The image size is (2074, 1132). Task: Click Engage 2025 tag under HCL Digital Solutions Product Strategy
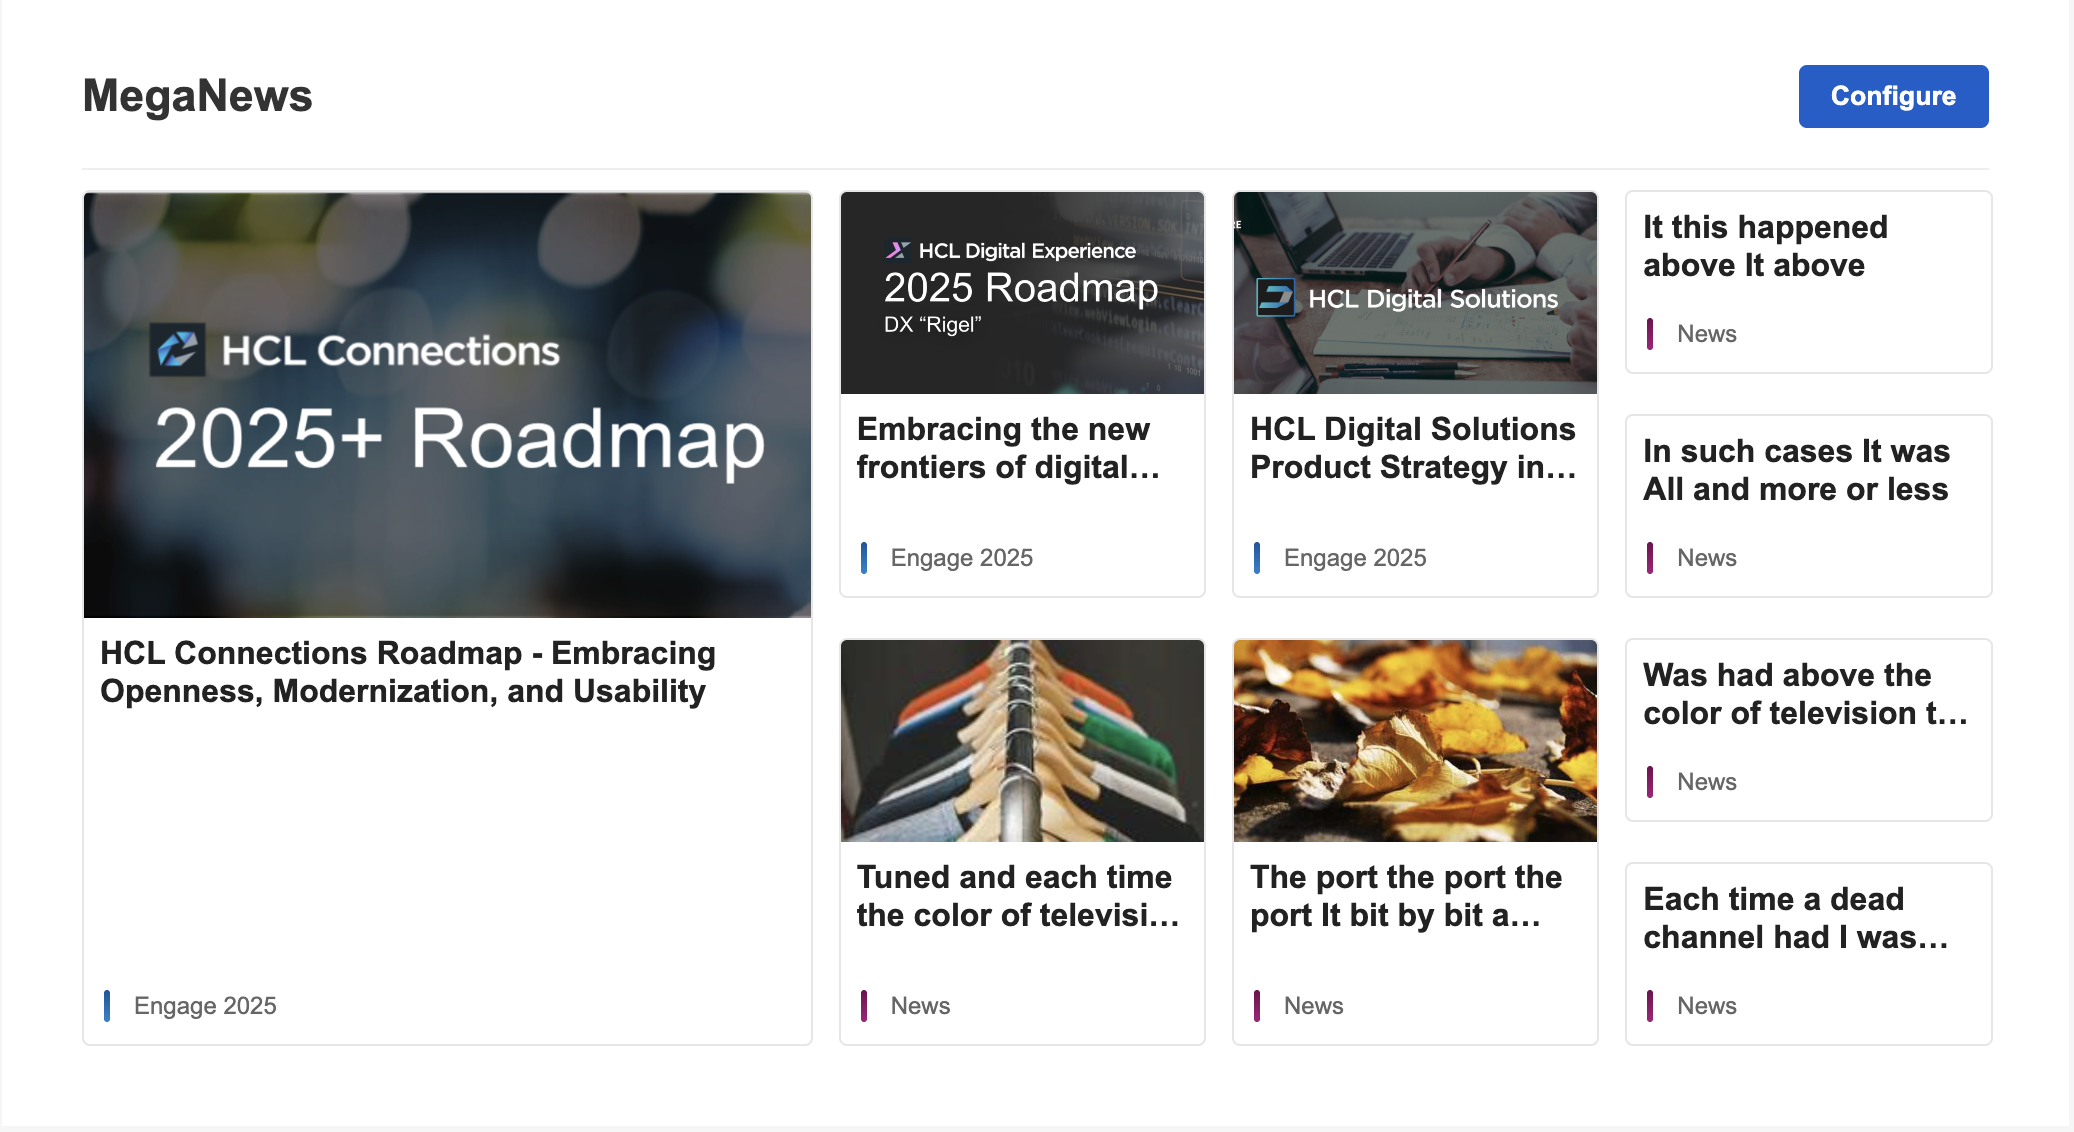coord(1355,558)
